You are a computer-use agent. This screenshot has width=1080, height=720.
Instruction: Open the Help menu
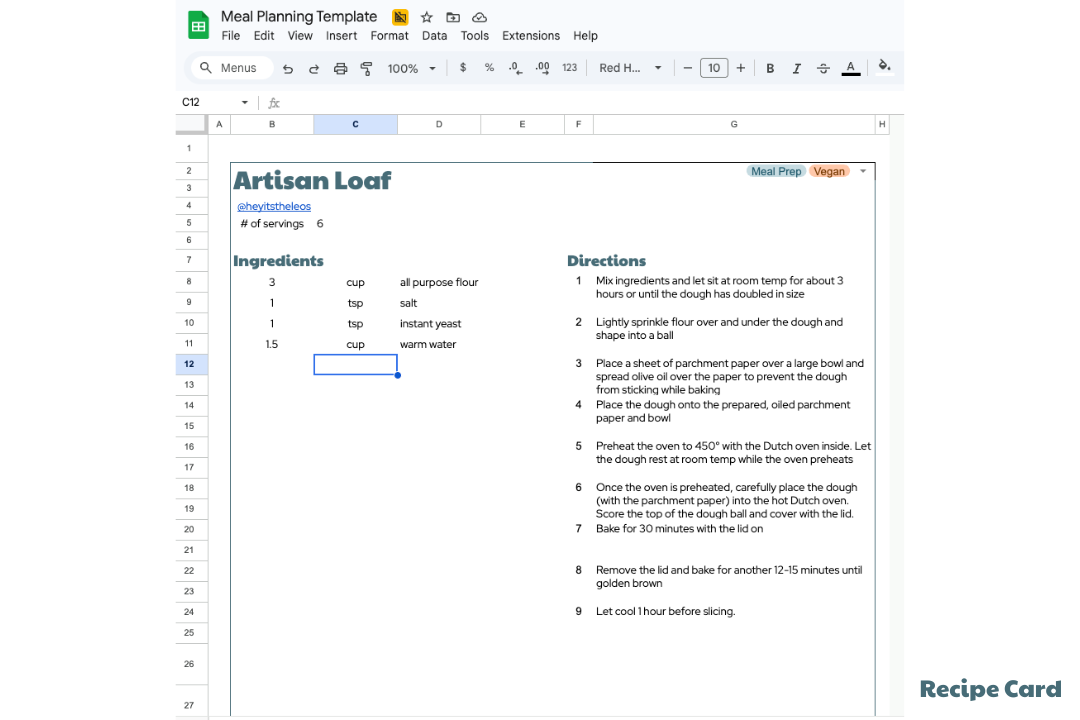pyautogui.click(x=585, y=36)
